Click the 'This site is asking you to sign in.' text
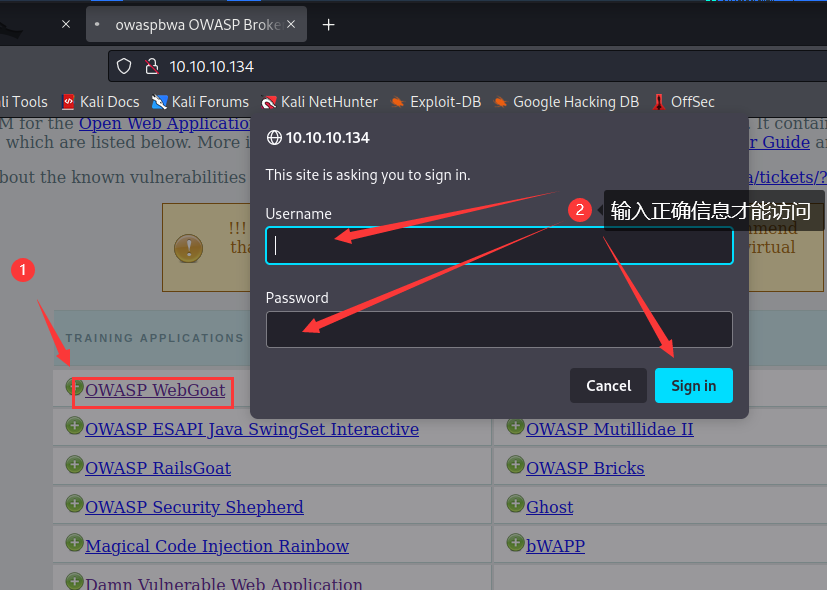827x590 pixels. point(368,175)
